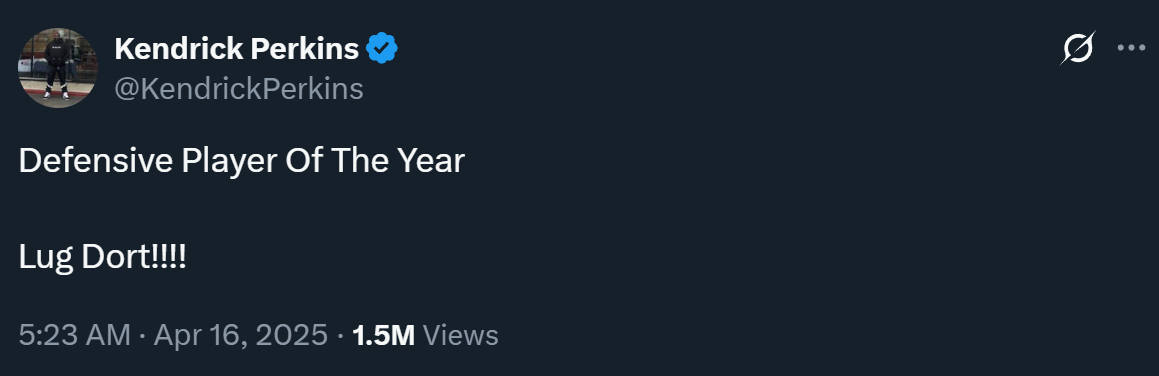Image resolution: width=1159 pixels, height=376 pixels.
Task: Click the 1.5M view count number
Action: click(x=384, y=335)
